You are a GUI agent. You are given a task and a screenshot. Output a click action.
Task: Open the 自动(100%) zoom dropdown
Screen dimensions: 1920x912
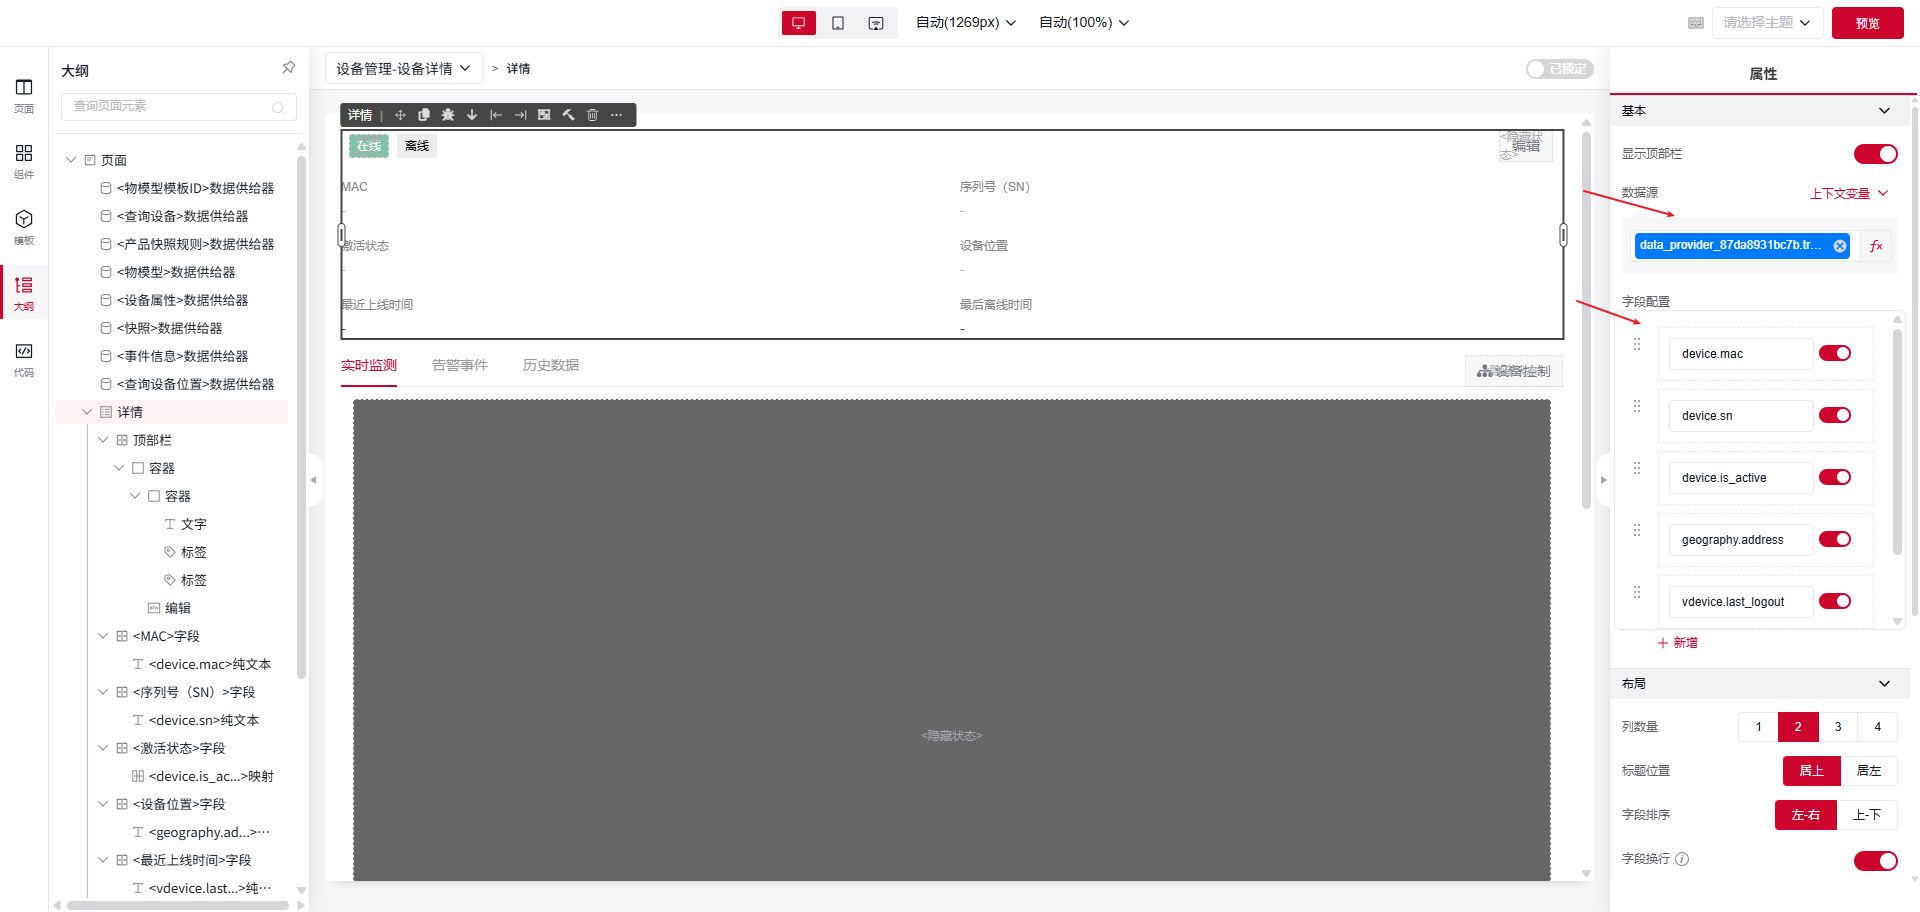pyautogui.click(x=1084, y=23)
